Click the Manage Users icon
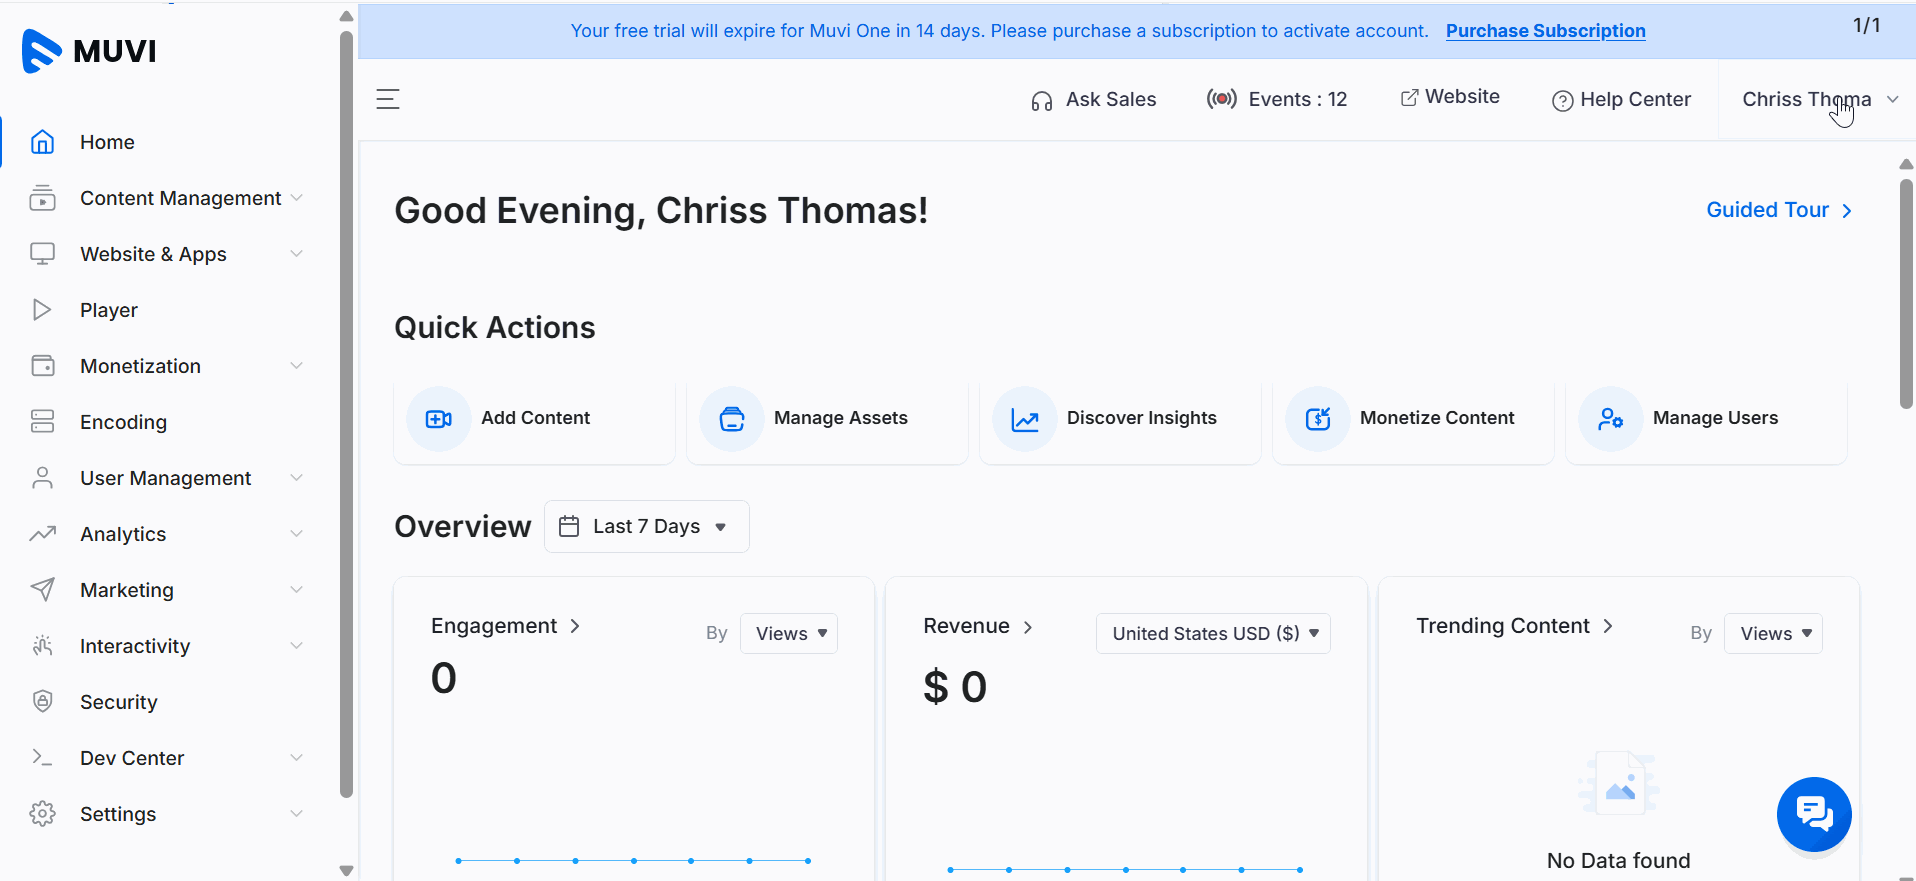1916x881 pixels. pyautogui.click(x=1610, y=419)
